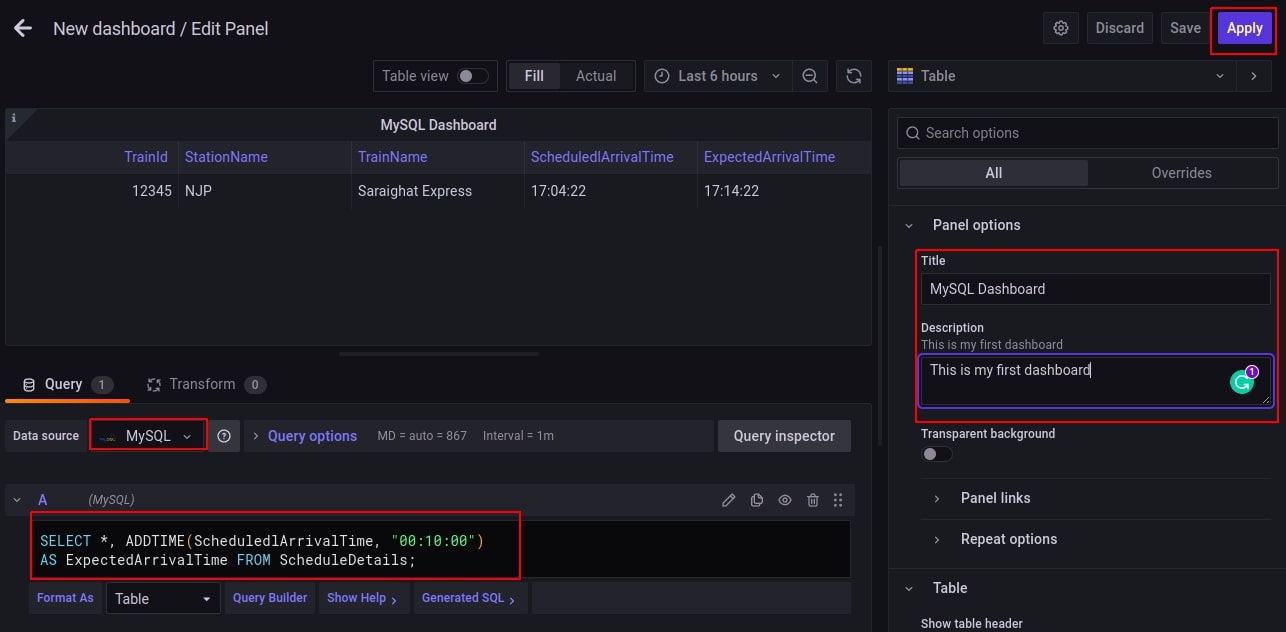
Task: Click the panel resize splitter handle
Action: (438, 354)
